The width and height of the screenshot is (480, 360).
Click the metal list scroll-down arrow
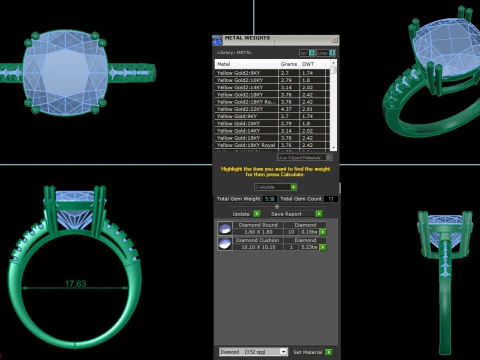333,147
